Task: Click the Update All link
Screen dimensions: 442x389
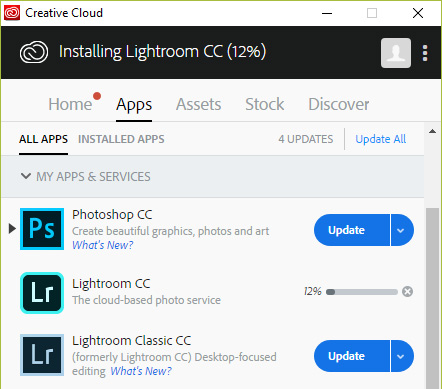Action: (381, 139)
